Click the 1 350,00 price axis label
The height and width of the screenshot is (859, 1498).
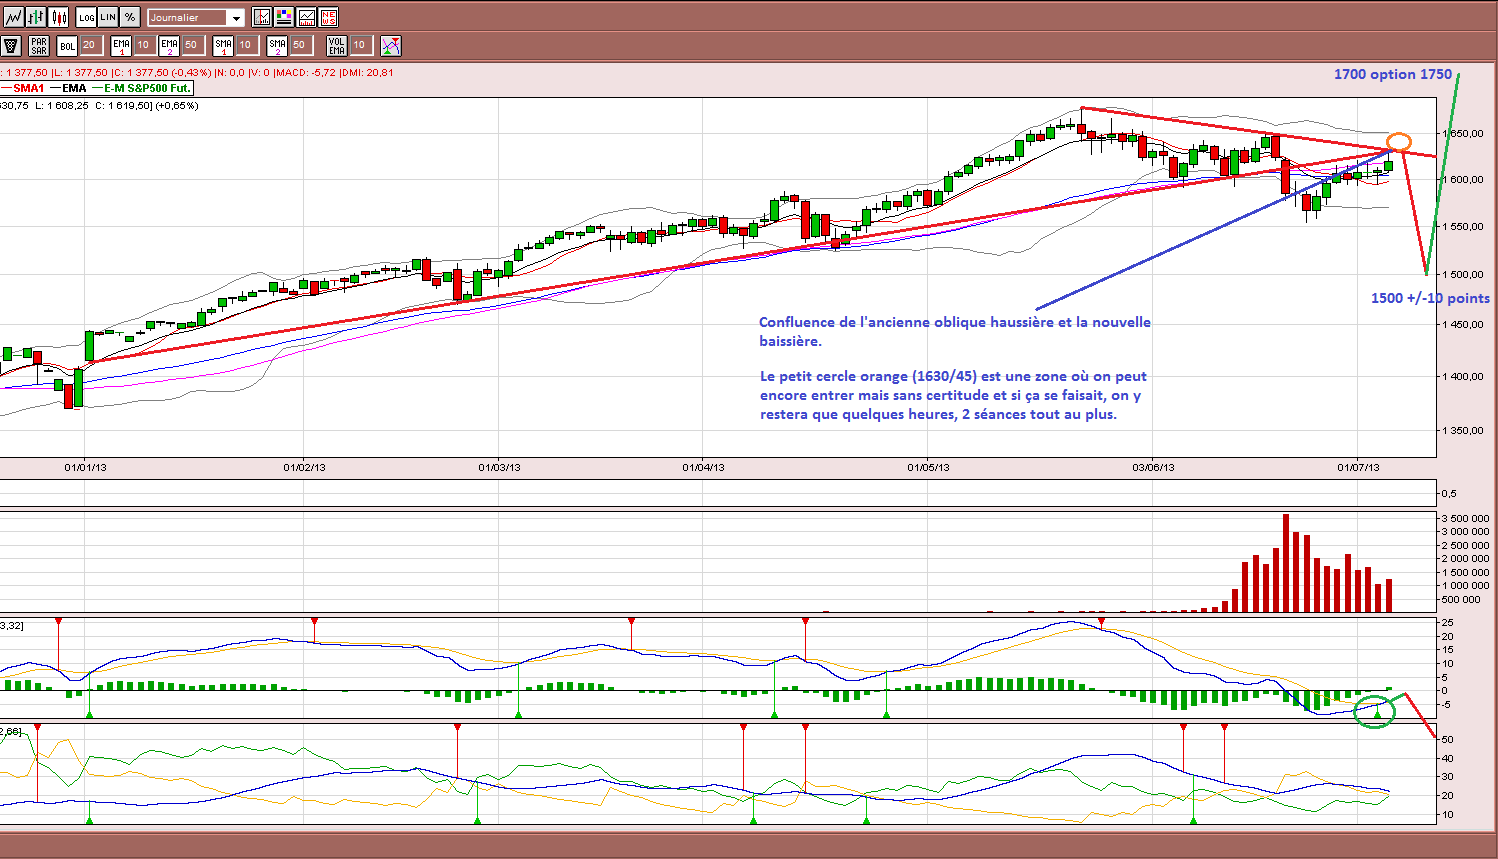(x=1462, y=430)
